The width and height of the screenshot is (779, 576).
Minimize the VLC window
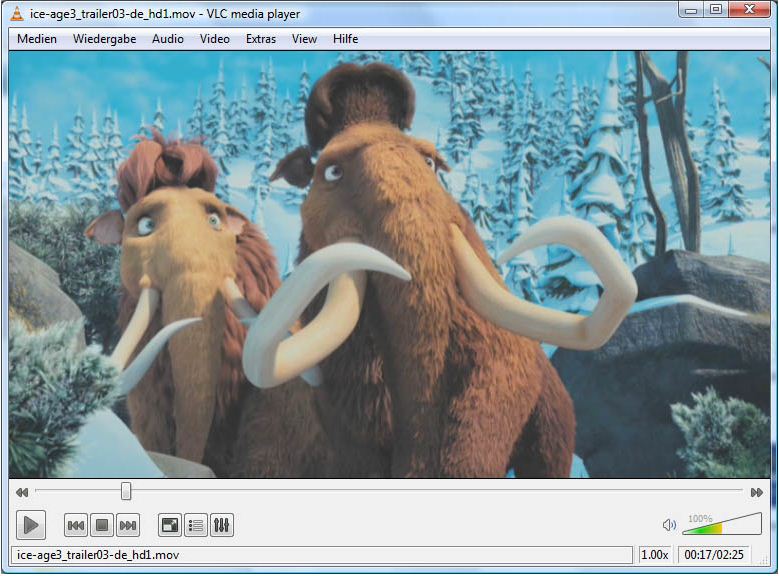pos(692,10)
